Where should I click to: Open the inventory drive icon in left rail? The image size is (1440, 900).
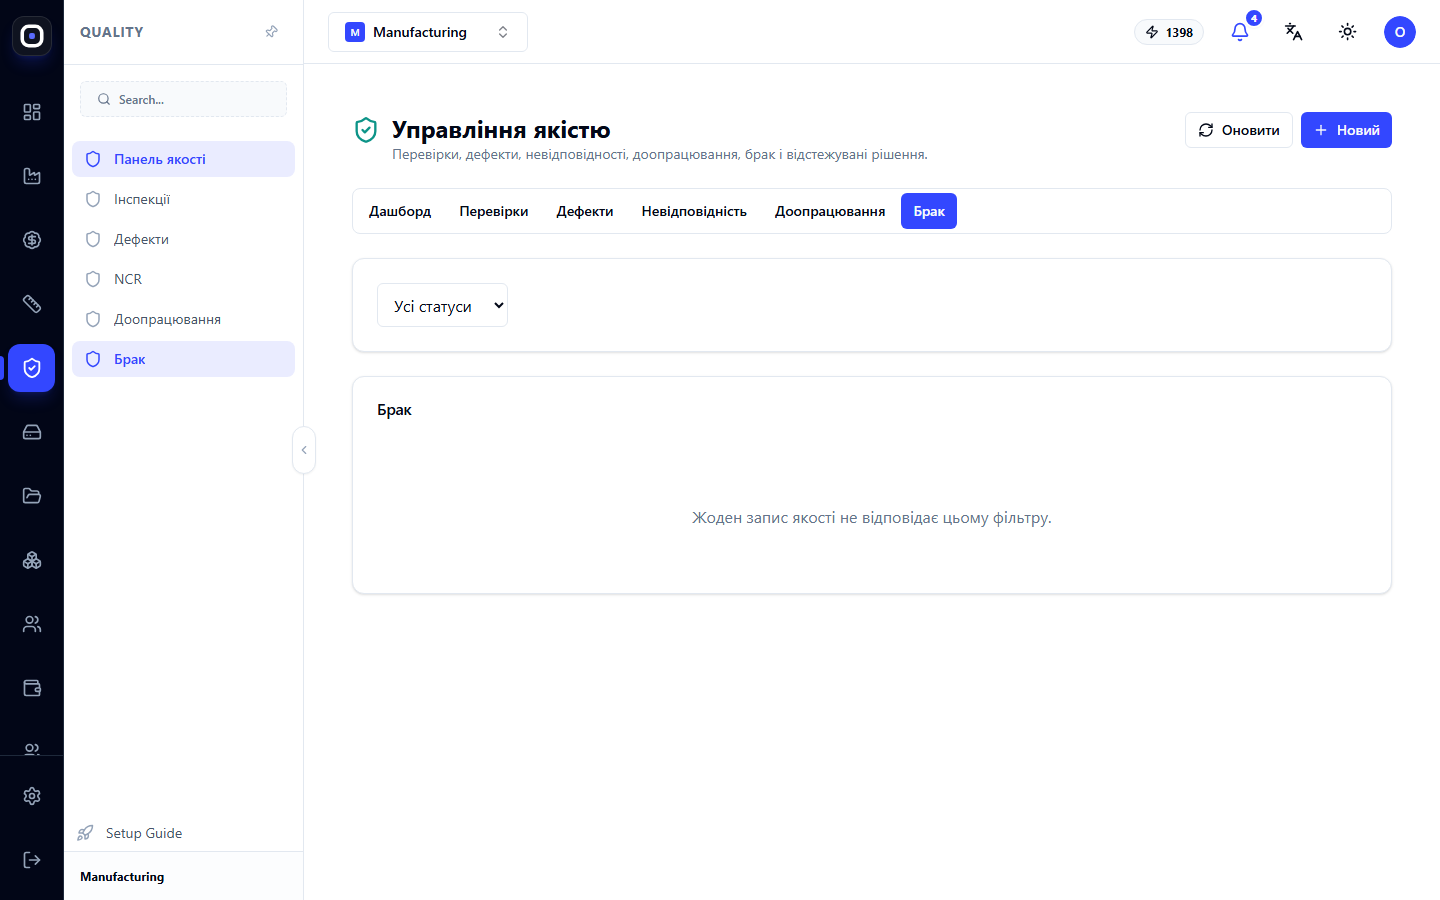(32, 432)
